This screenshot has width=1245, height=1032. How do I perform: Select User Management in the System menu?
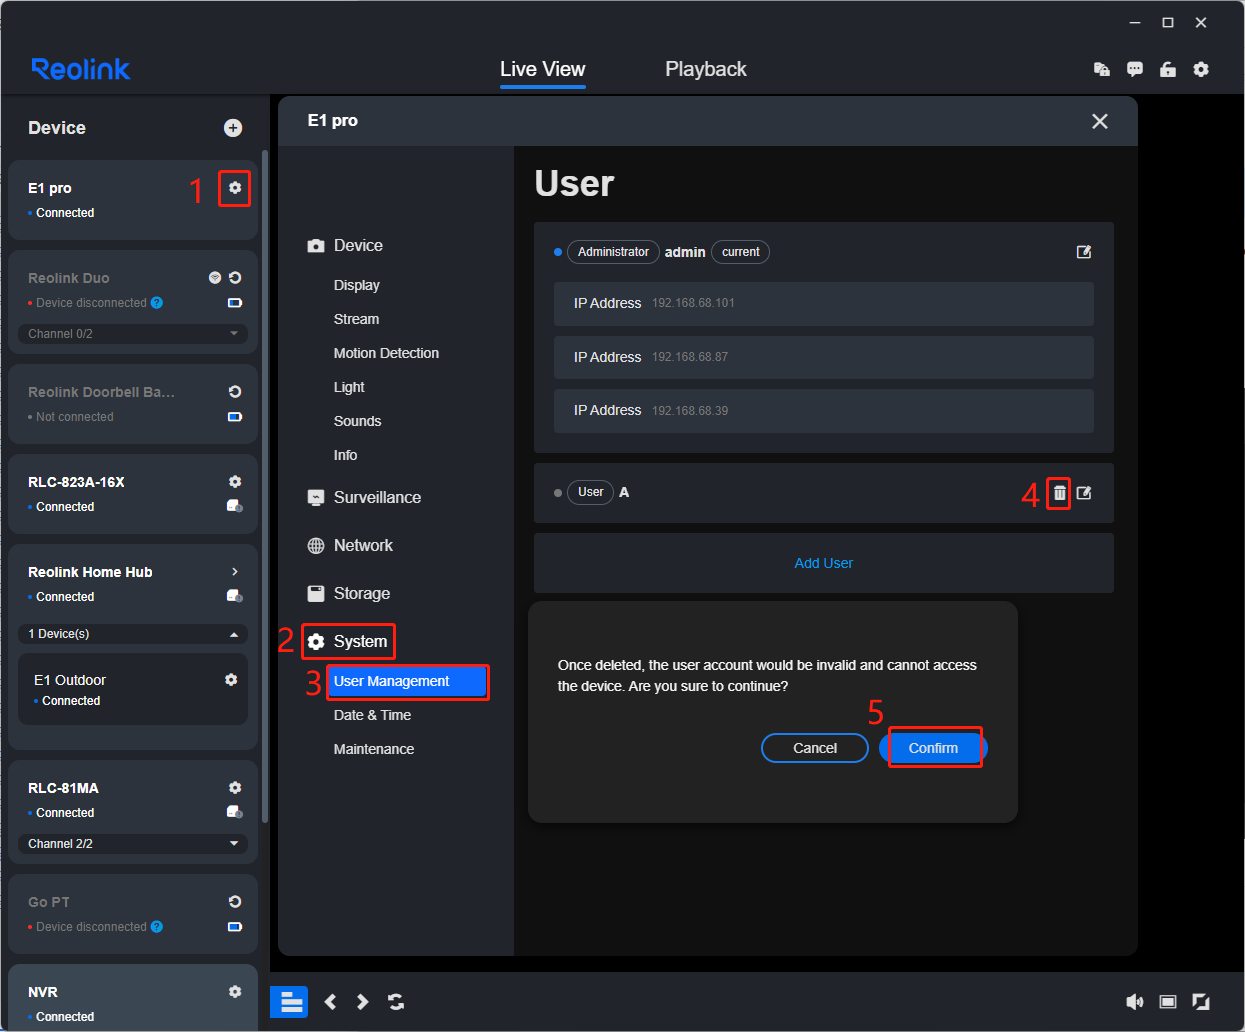407,682
